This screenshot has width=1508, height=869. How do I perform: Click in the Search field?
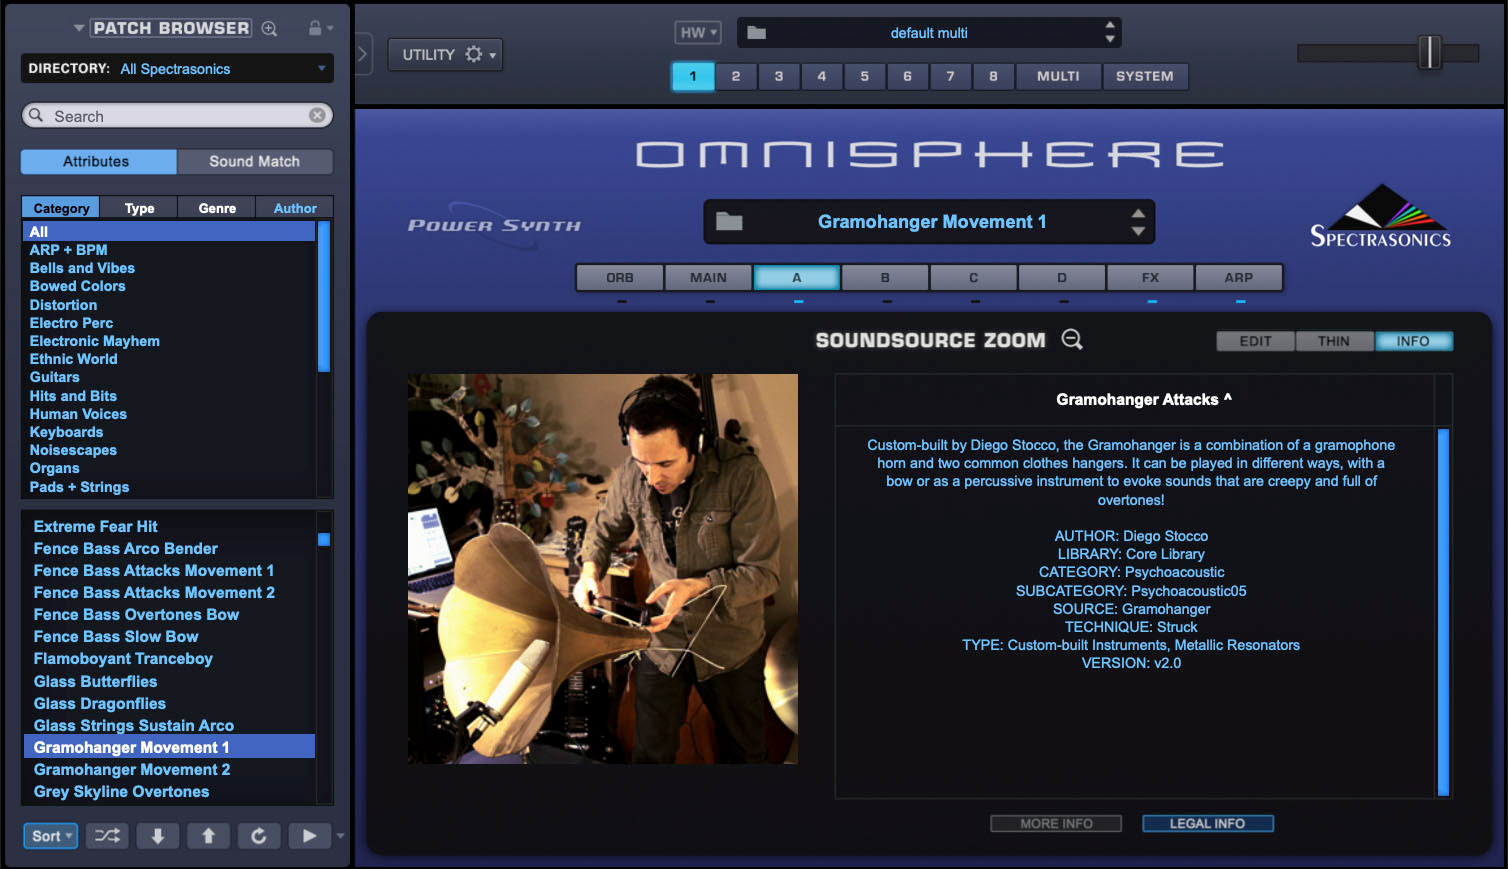[177, 116]
